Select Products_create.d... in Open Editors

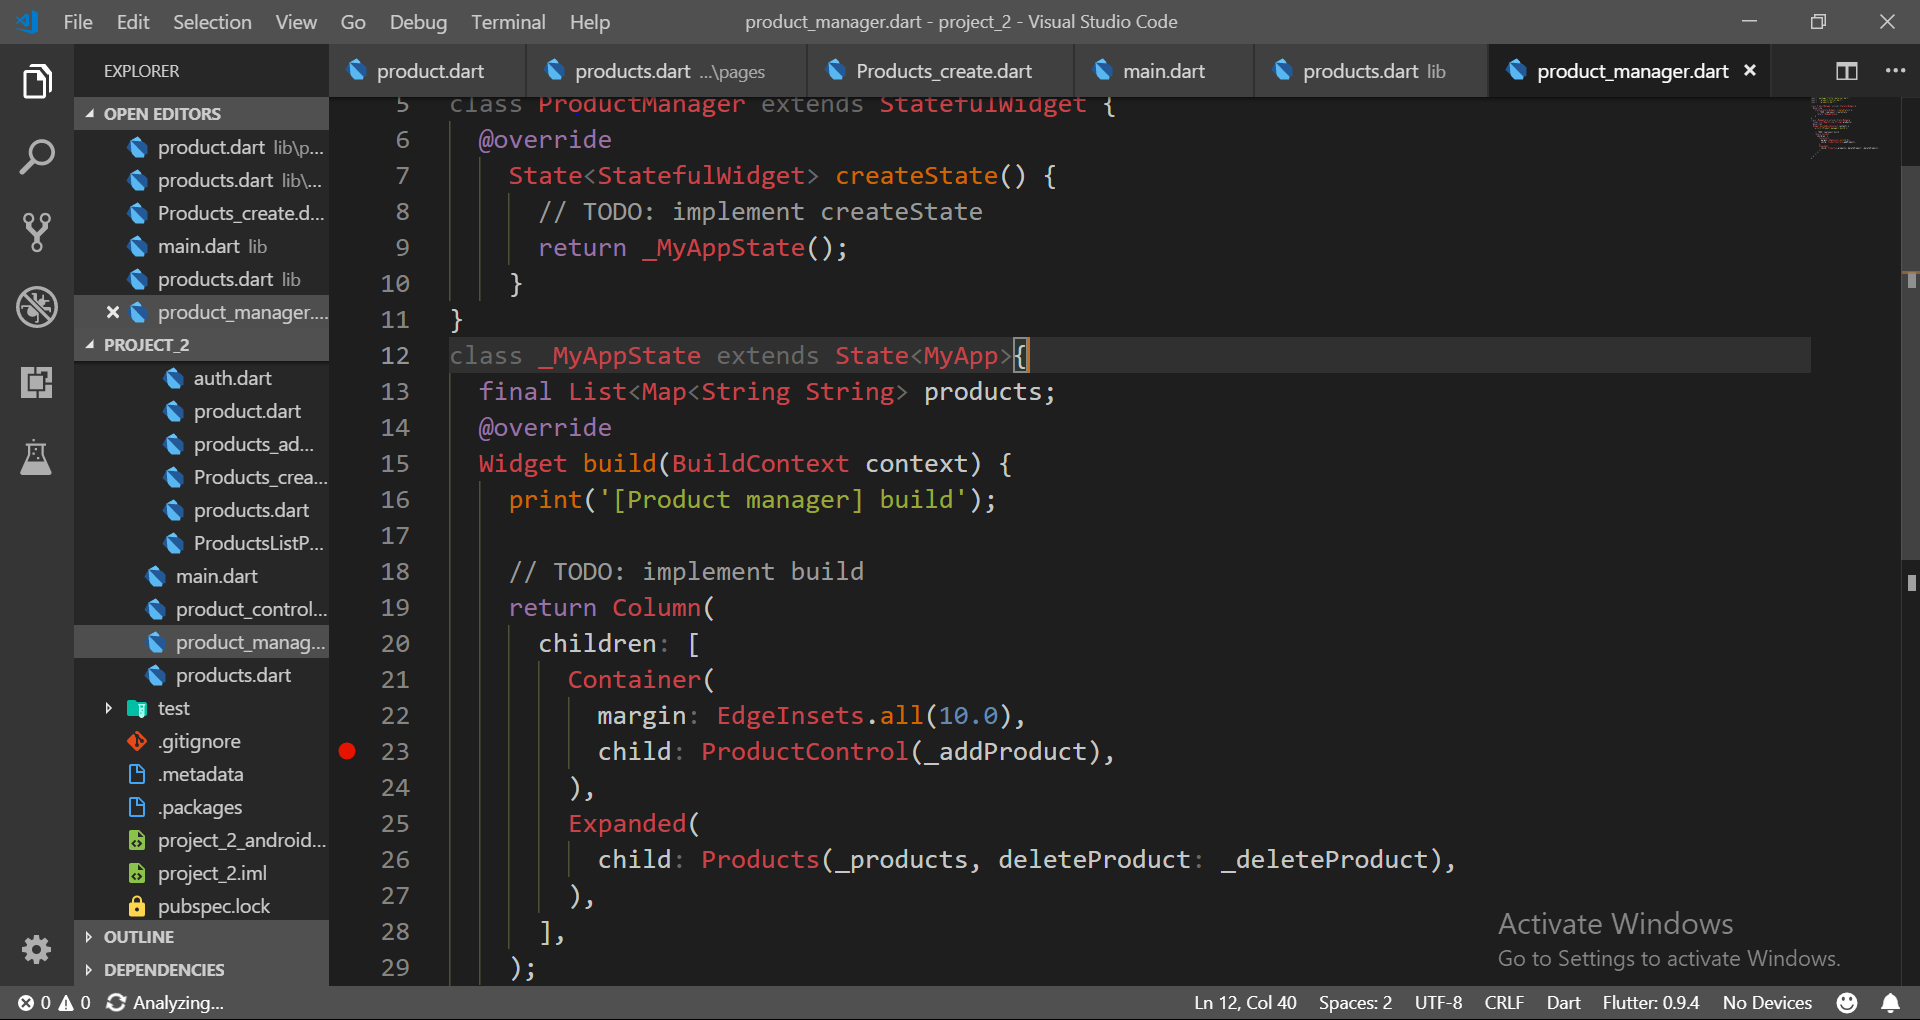tap(201, 213)
